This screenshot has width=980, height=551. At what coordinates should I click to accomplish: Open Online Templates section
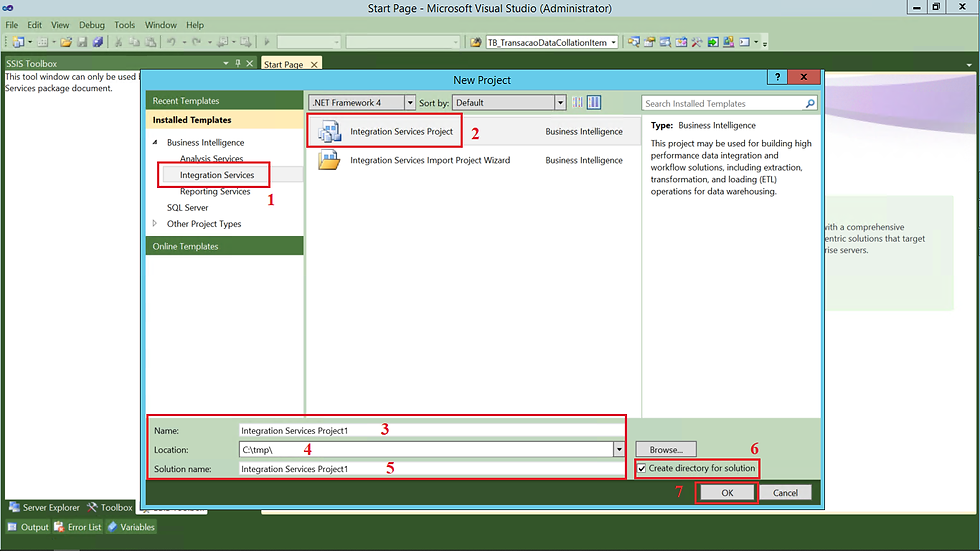point(224,246)
